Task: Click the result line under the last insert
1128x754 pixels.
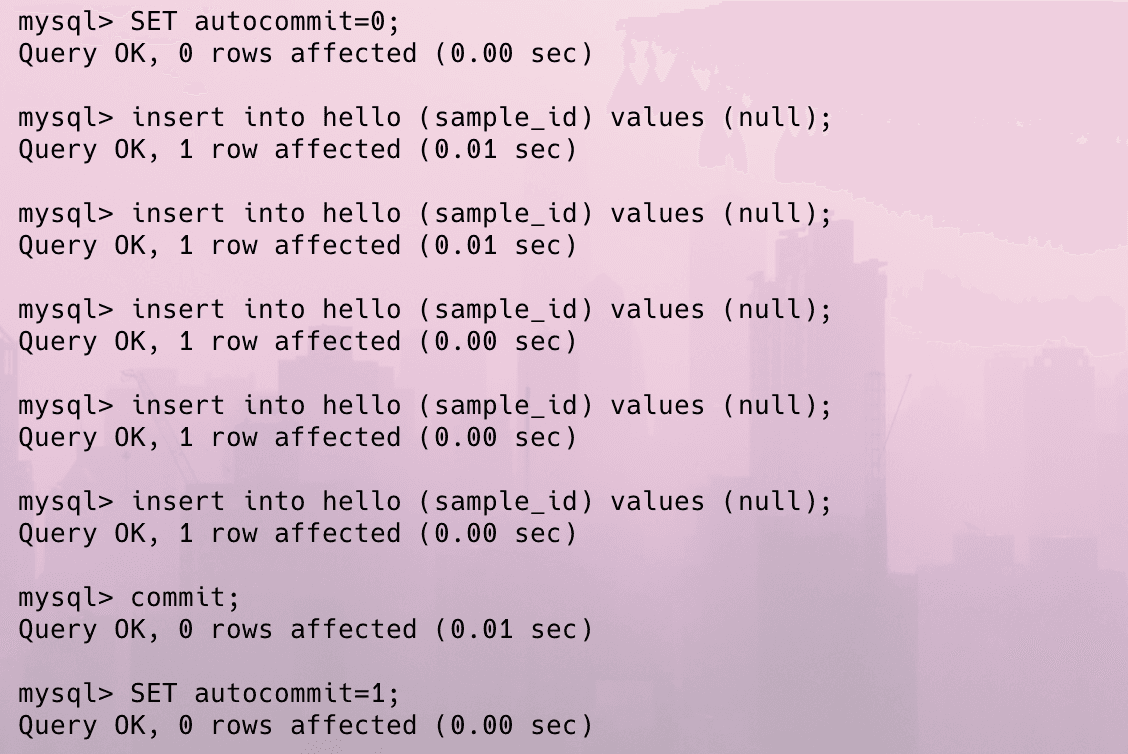Action: [297, 534]
